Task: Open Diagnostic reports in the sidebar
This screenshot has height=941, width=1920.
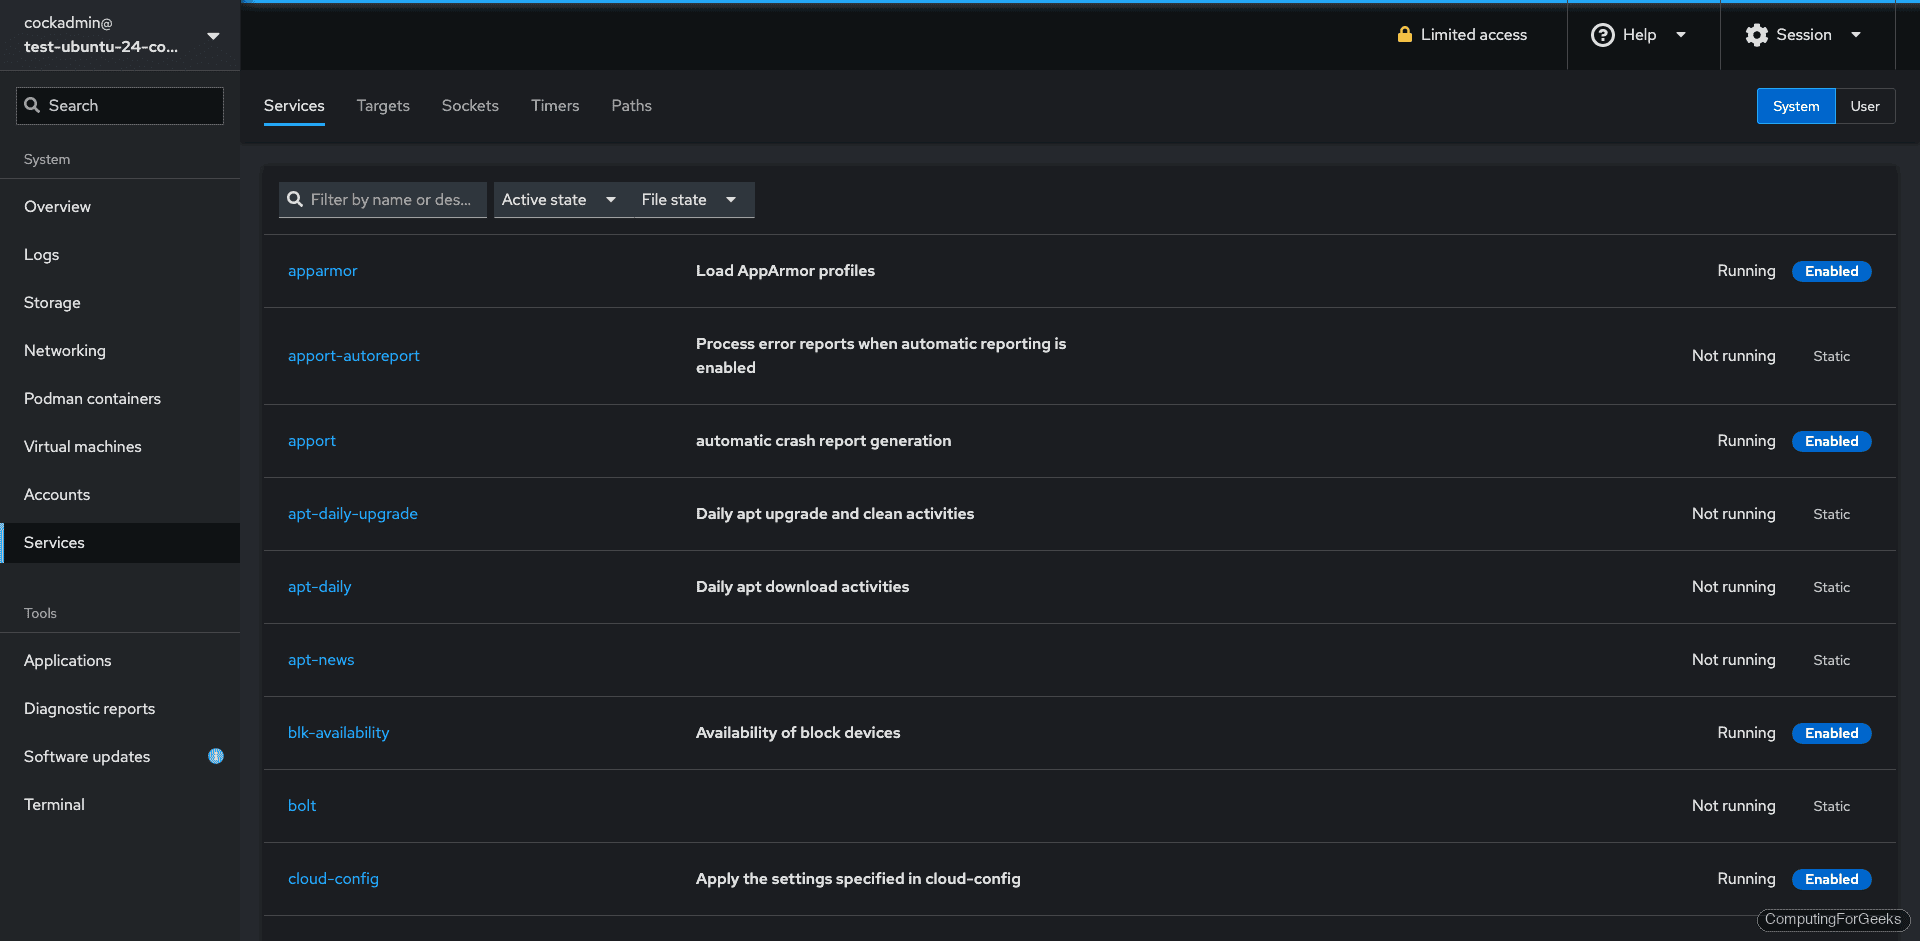Action: point(89,708)
